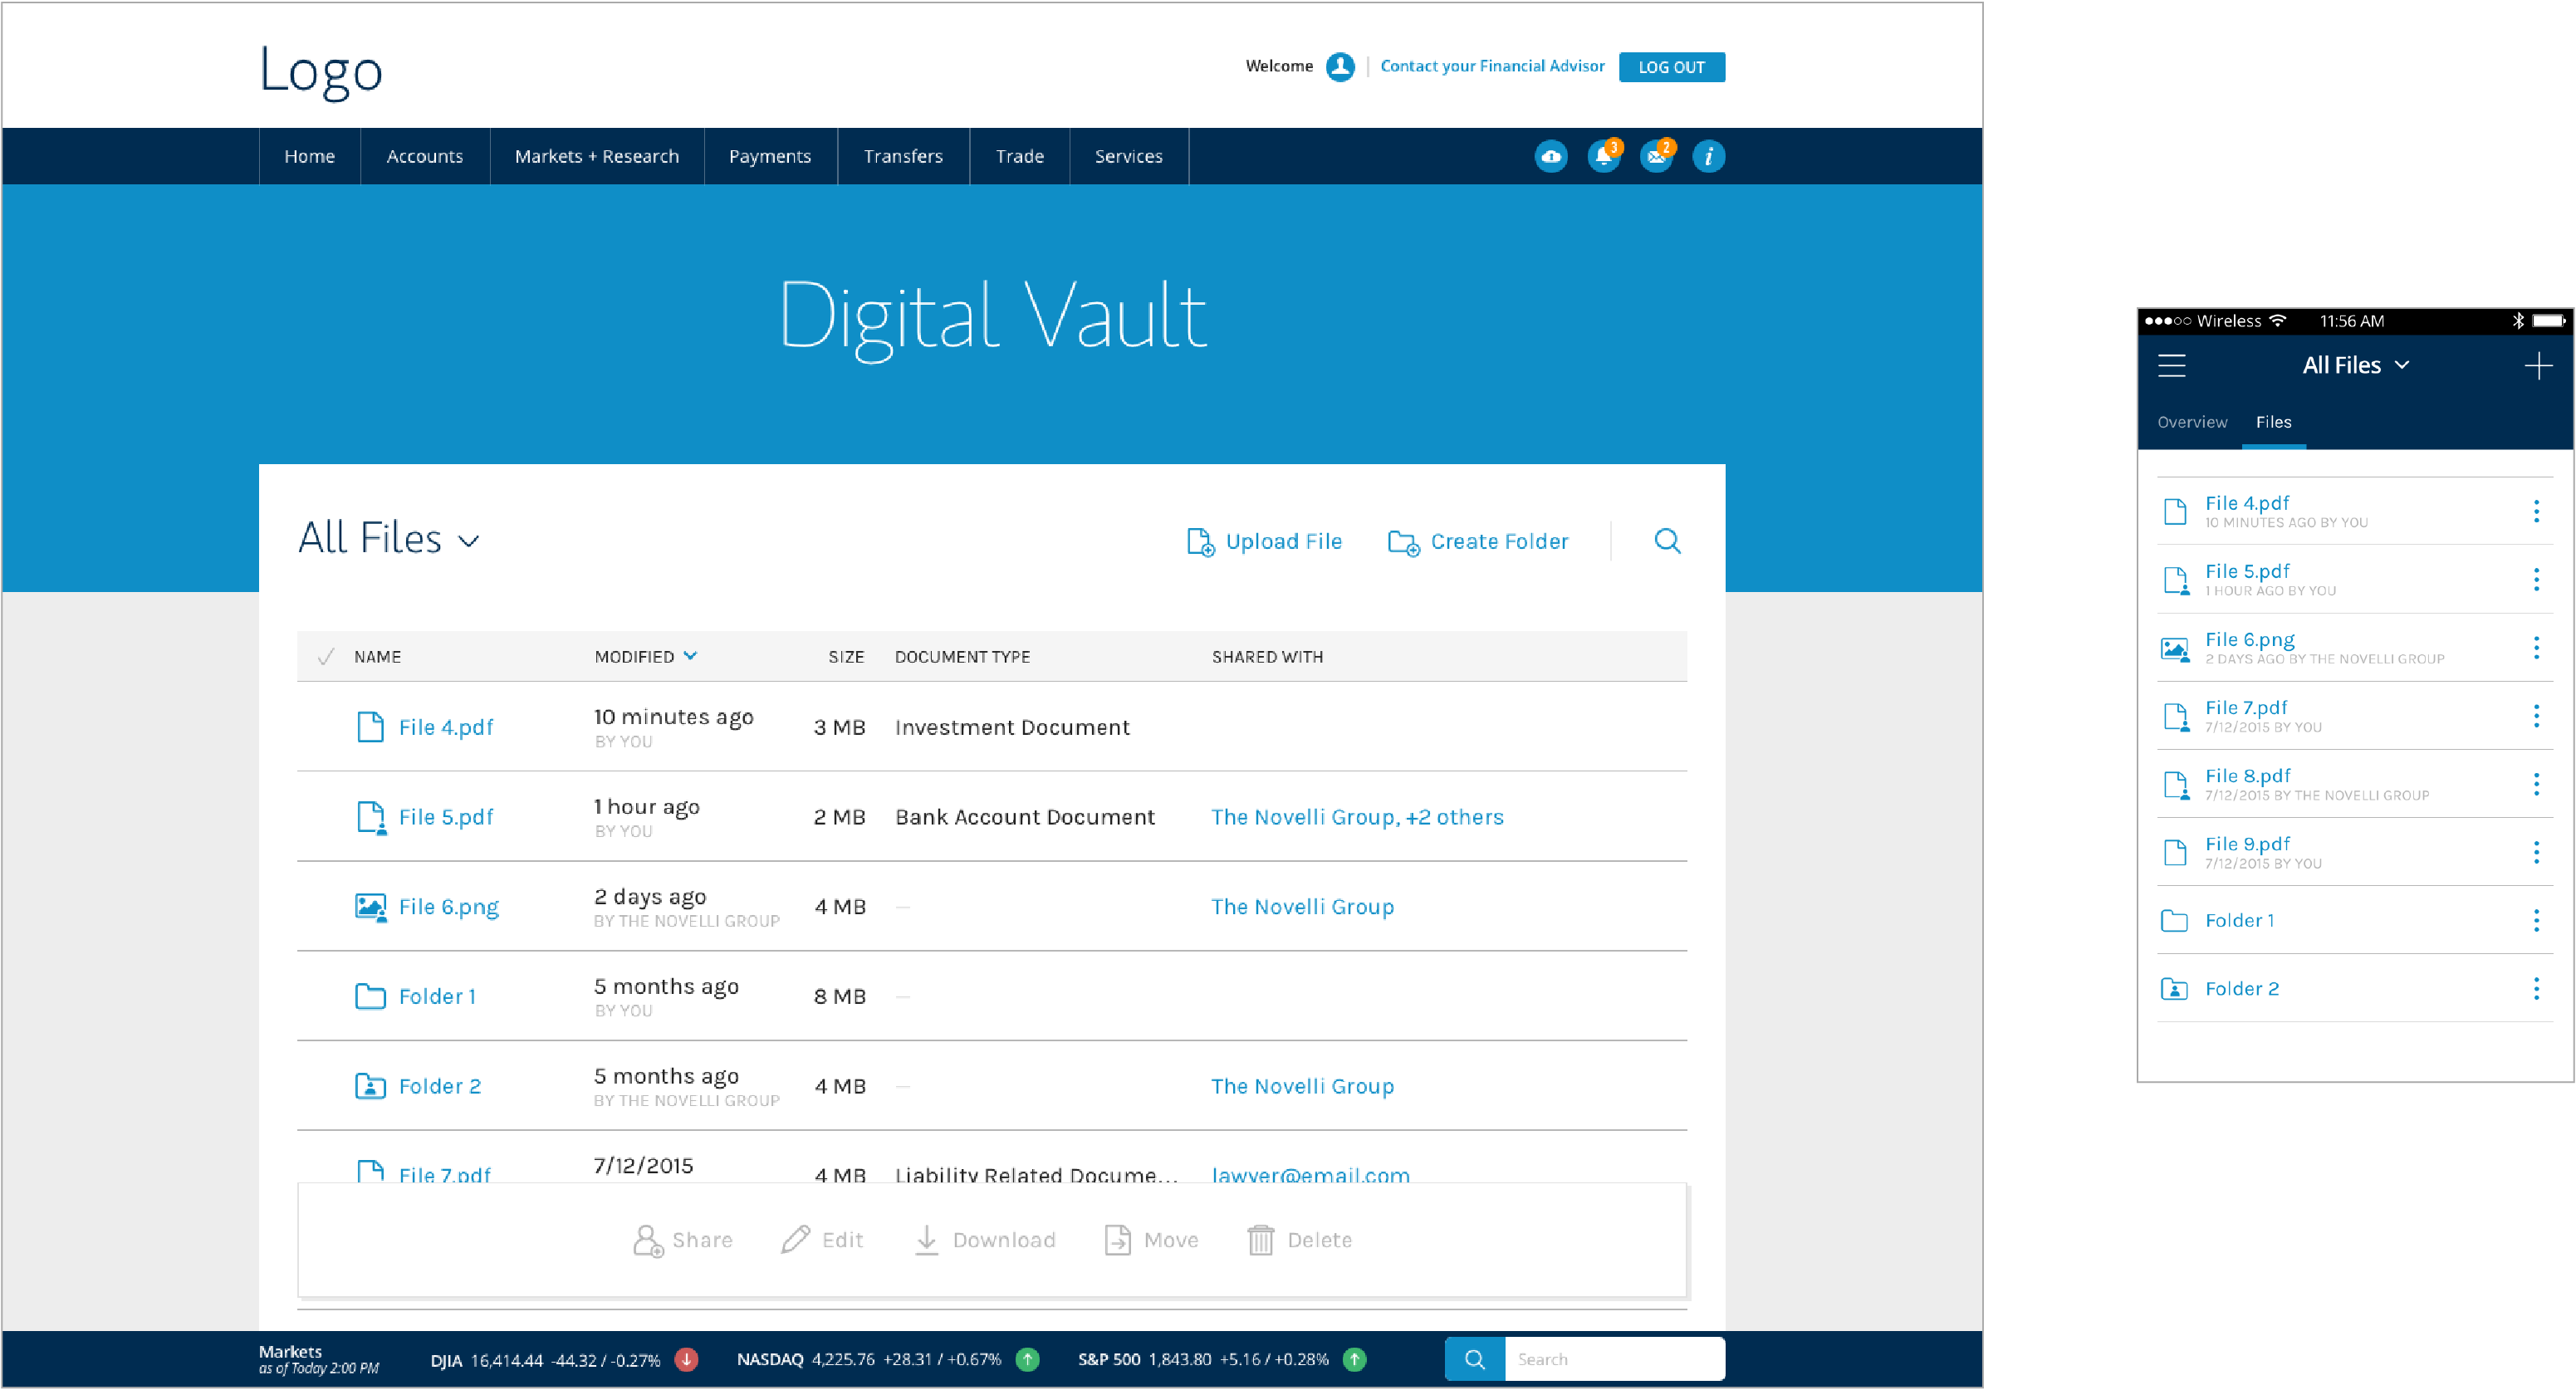Click the Welcome user profile icon

pos(1340,67)
